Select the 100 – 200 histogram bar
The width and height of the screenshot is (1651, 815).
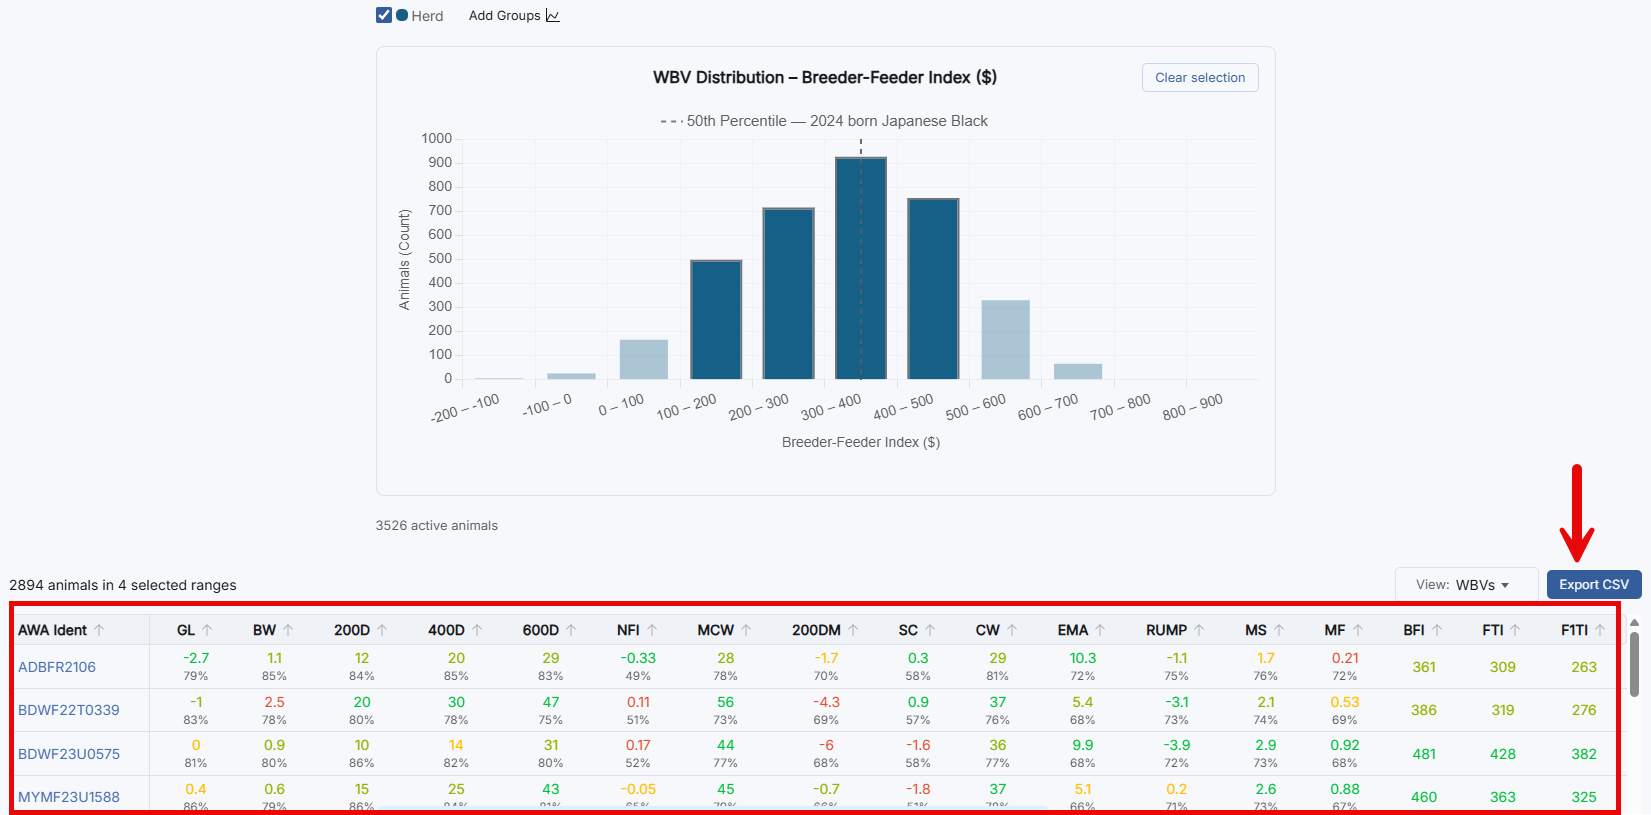click(716, 320)
